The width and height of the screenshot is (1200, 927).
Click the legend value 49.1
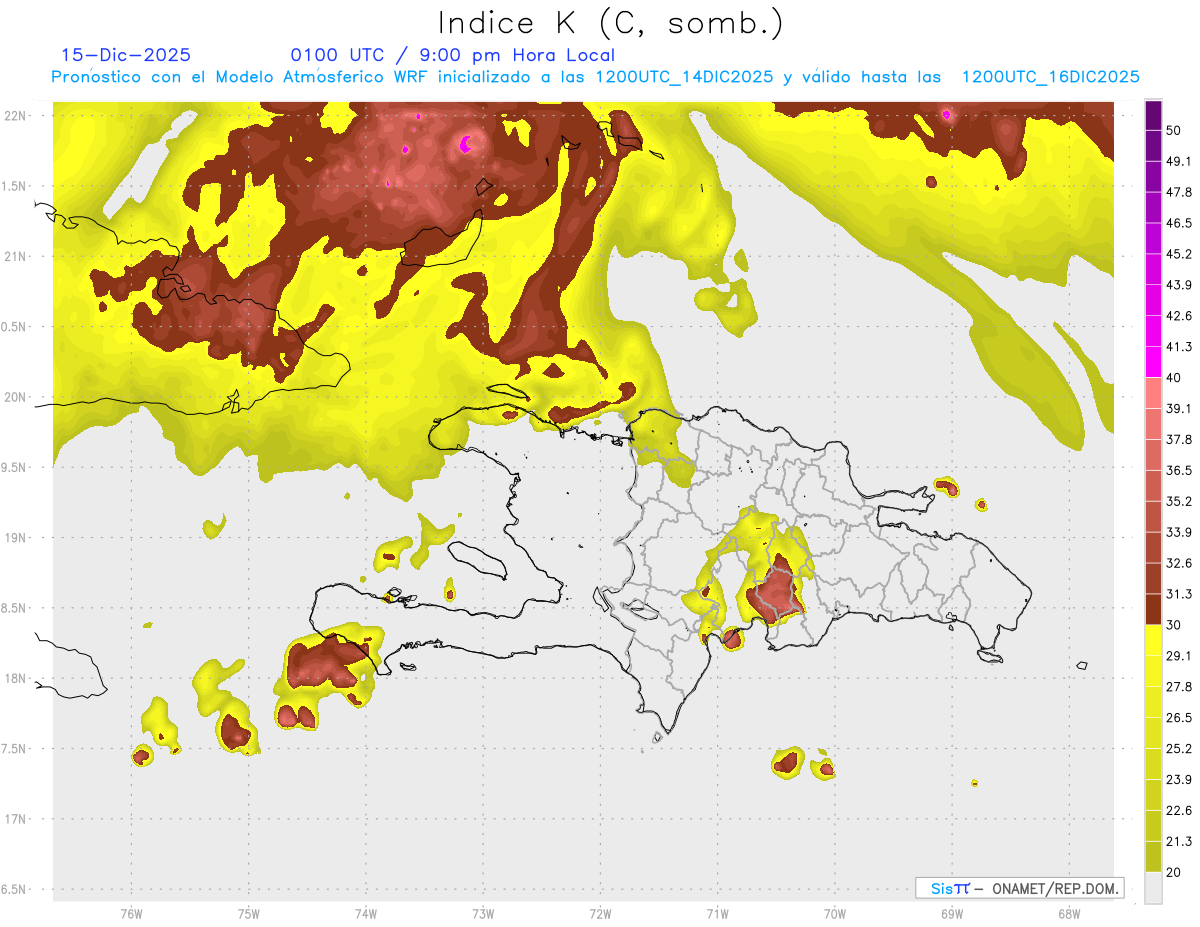coord(1179,161)
